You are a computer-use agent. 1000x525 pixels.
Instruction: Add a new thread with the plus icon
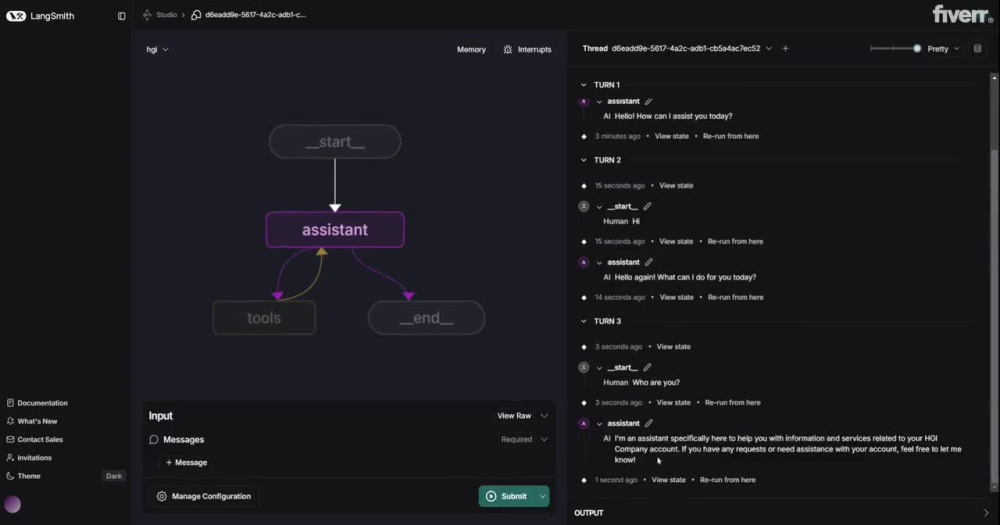785,48
